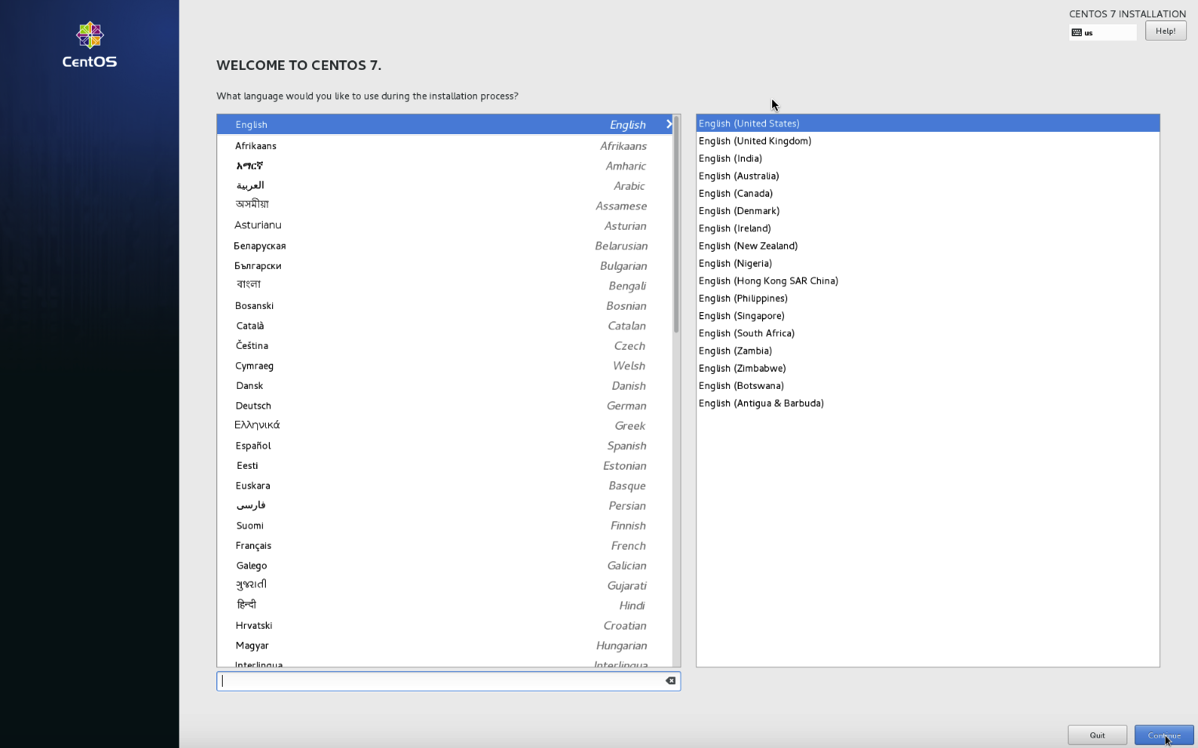Select English (Philippines) locale
This screenshot has width=1198, height=748.
click(928, 298)
